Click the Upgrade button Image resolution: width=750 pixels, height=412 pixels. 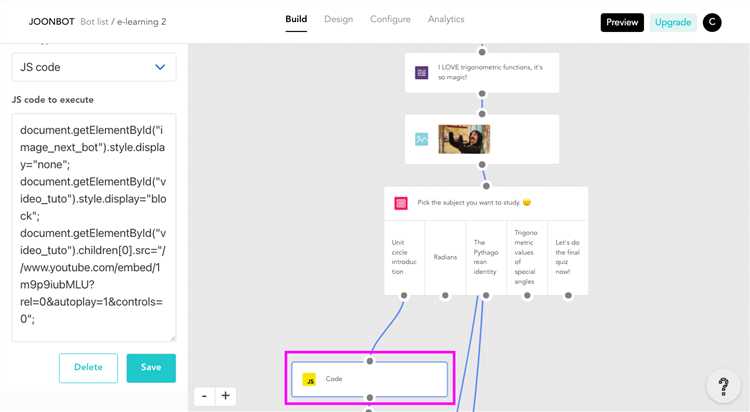pyautogui.click(x=673, y=22)
